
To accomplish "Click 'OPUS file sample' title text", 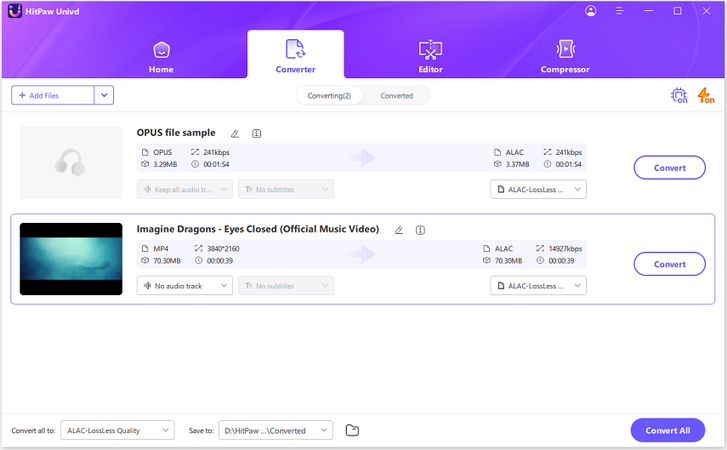I will (176, 133).
